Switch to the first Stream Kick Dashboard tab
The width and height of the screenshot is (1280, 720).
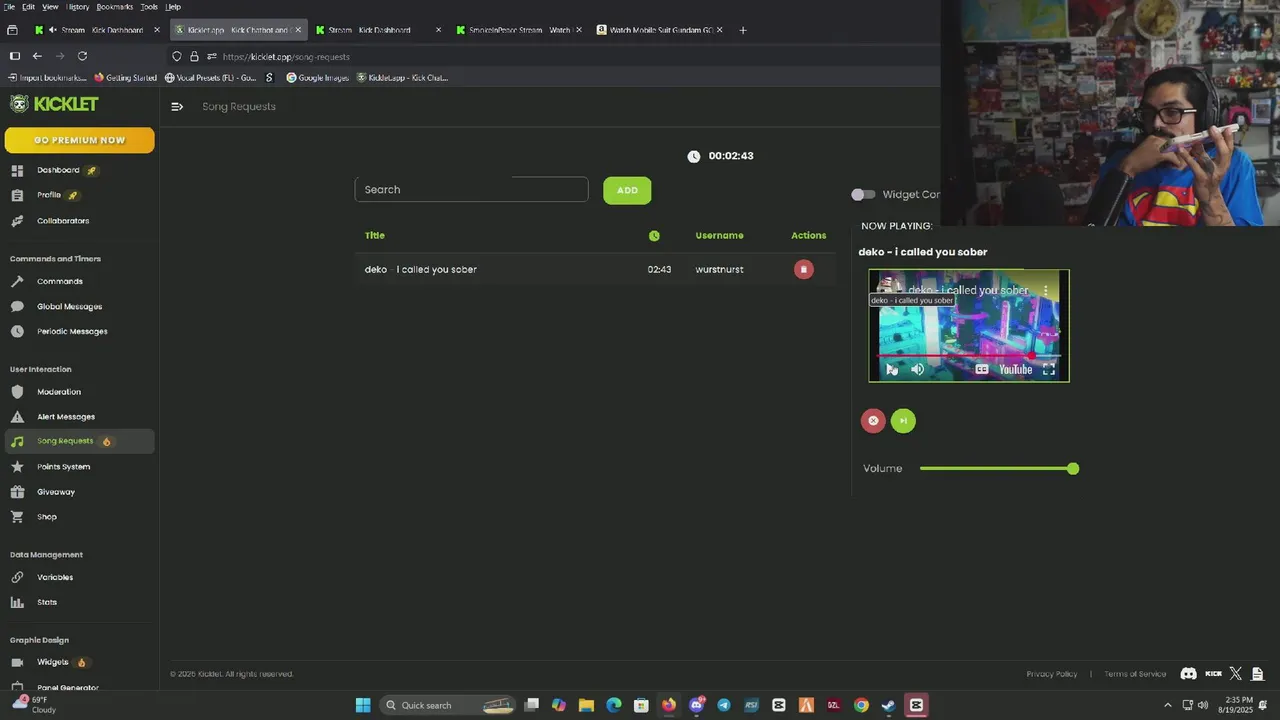click(95, 30)
